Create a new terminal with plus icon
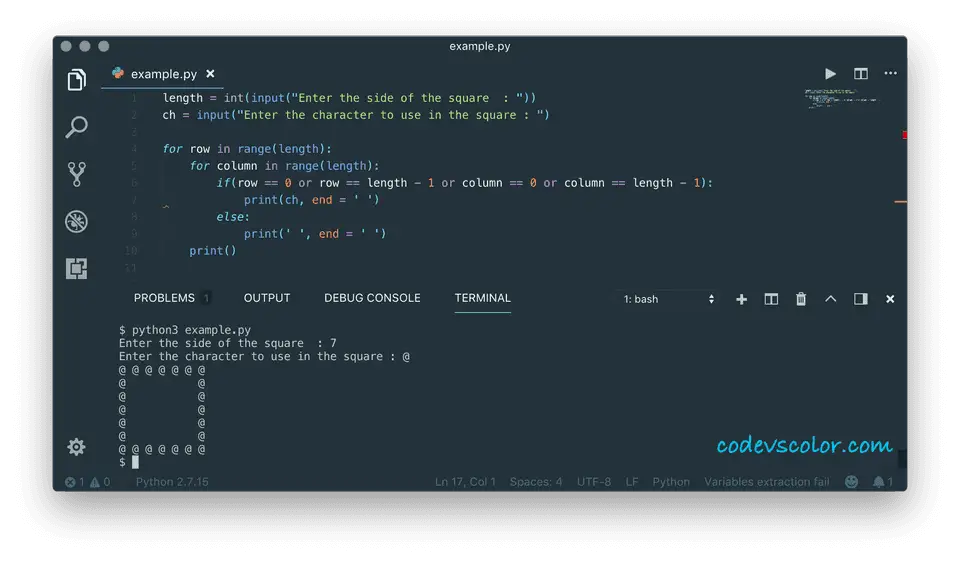Viewport: 960px width, 561px height. coord(741,299)
